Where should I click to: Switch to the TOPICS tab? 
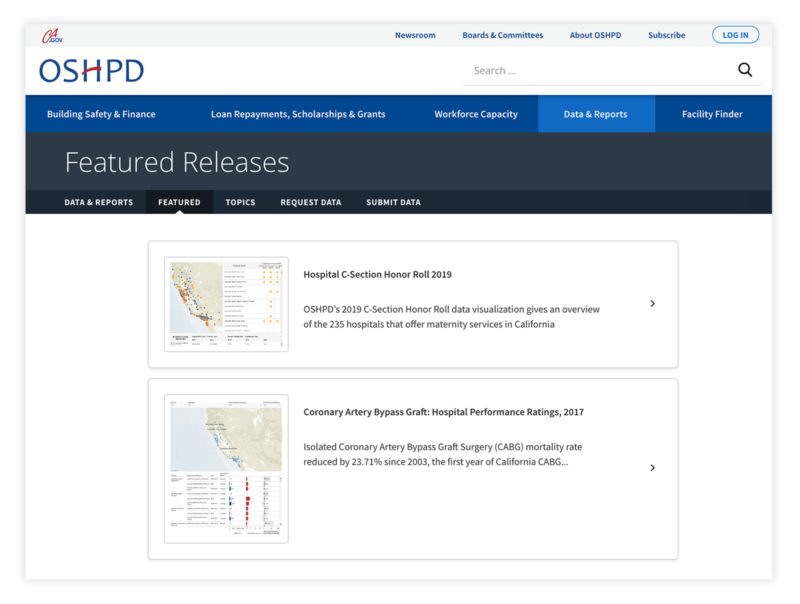pyautogui.click(x=240, y=202)
